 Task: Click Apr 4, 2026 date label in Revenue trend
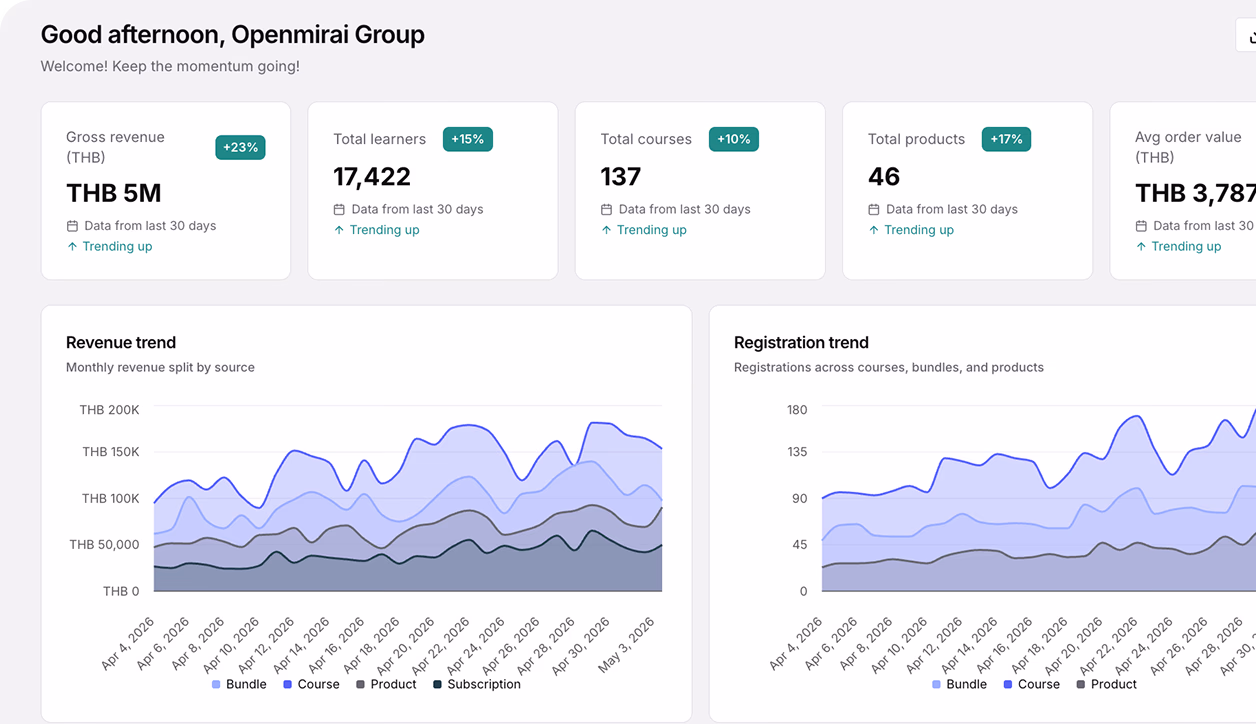[x=128, y=642]
